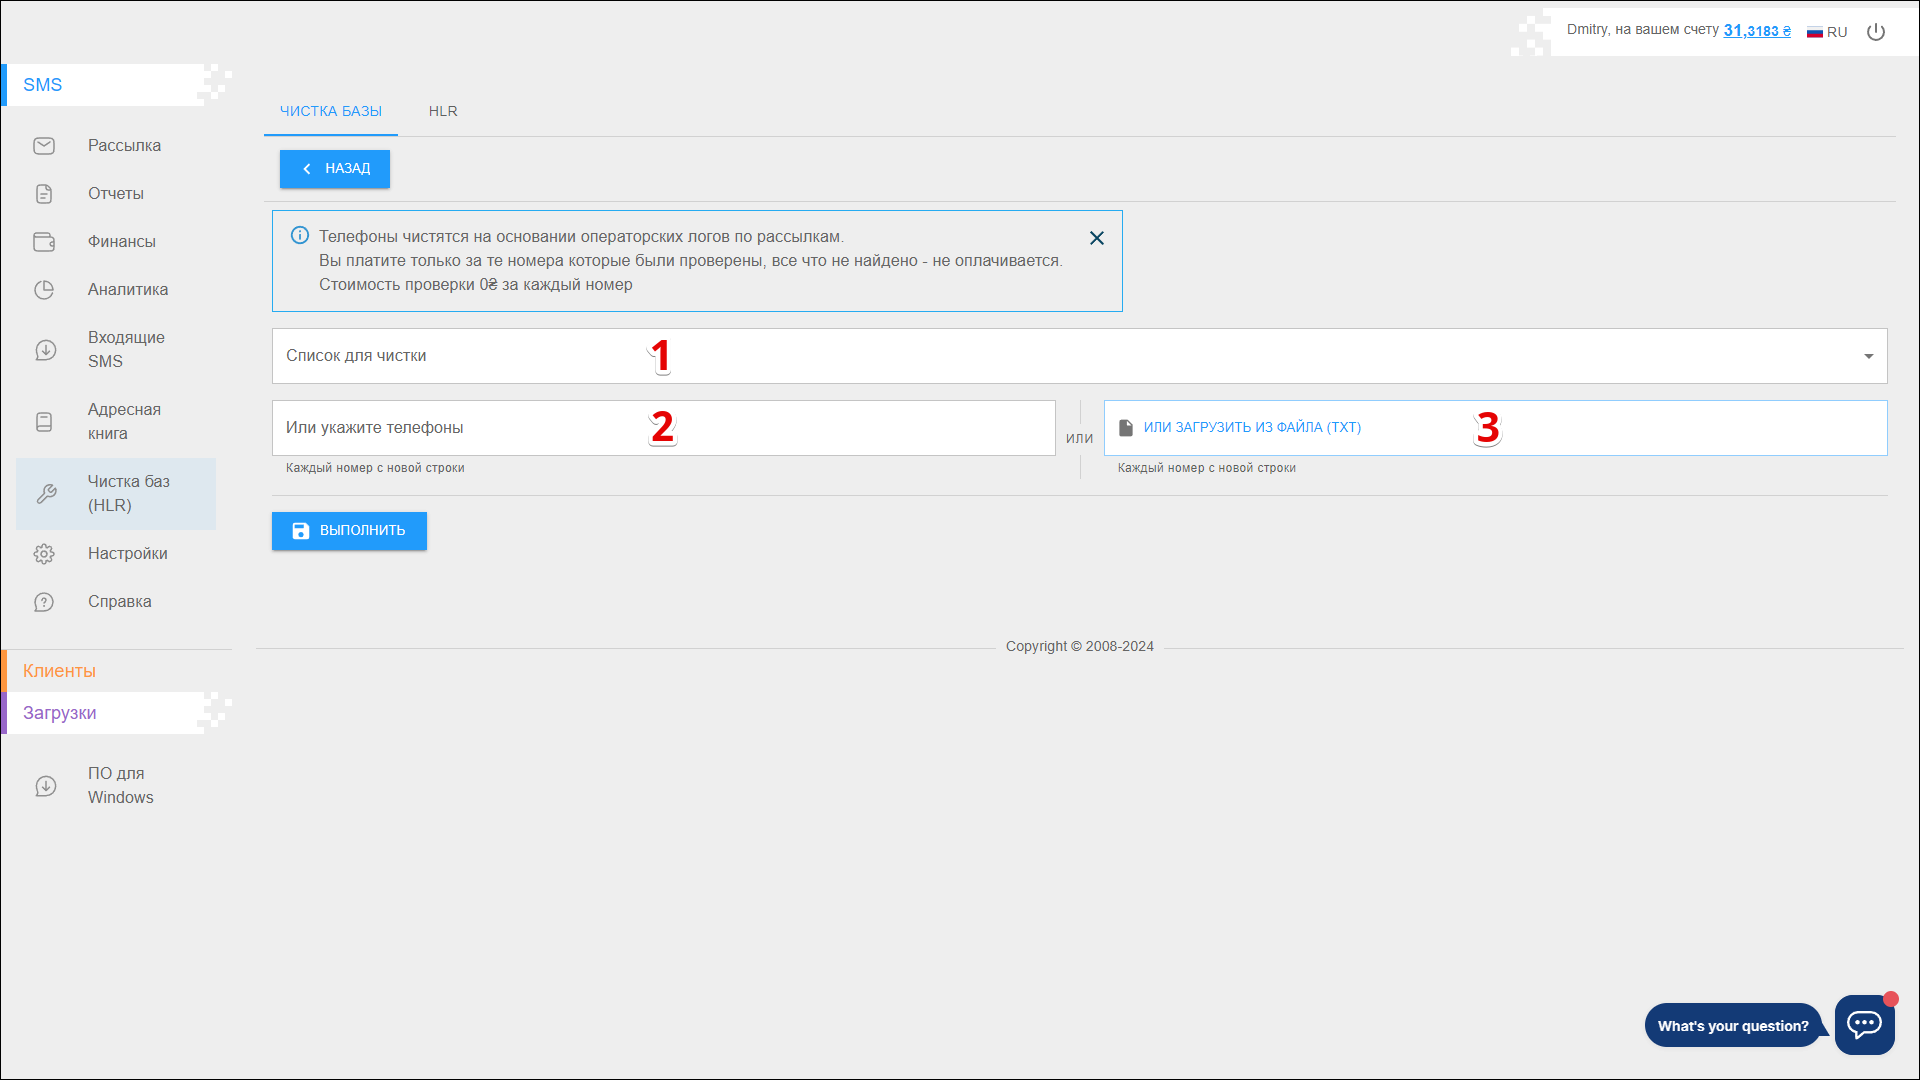Expand the Клиенты sidebar section
This screenshot has height=1080, width=1920.
[60, 671]
